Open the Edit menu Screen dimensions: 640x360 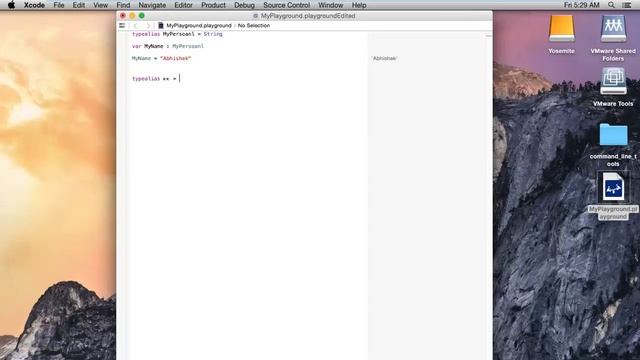[78, 5]
